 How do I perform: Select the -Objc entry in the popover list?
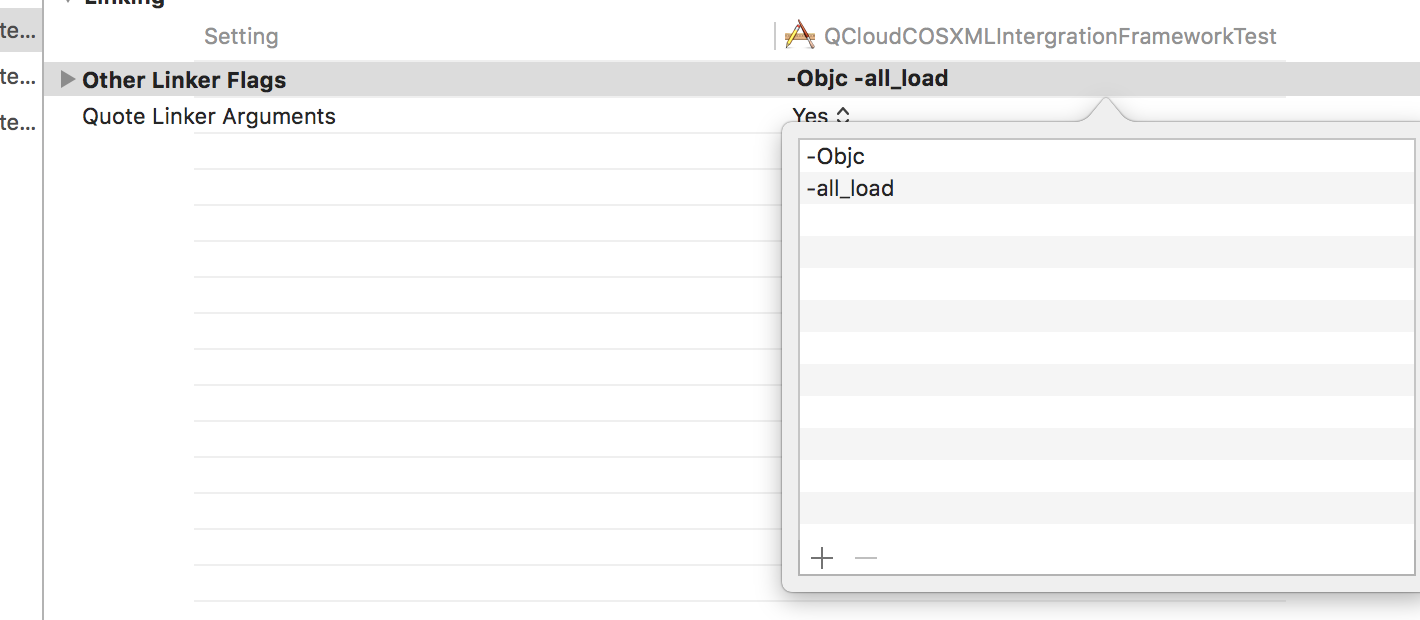pyautogui.click(x=1107, y=156)
